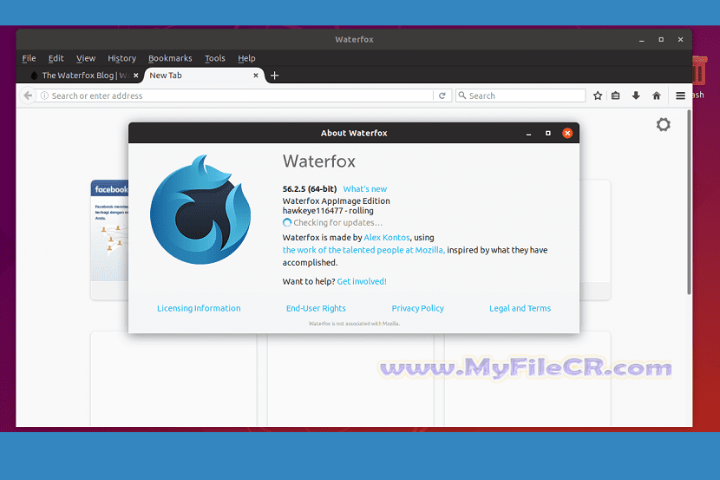Open the Privacy Policy link
The image size is (720, 480).
coord(418,308)
